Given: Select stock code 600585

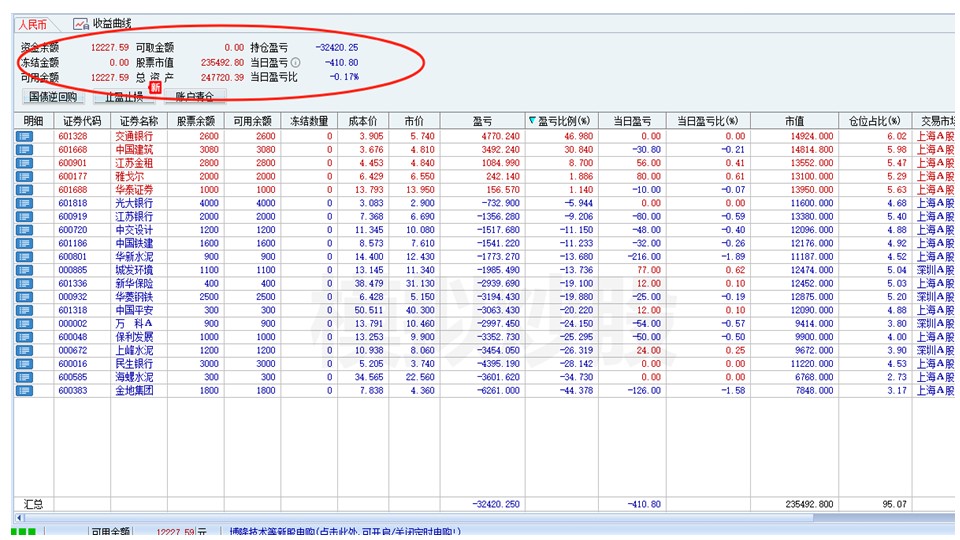Looking at the screenshot, I should 73,377.
